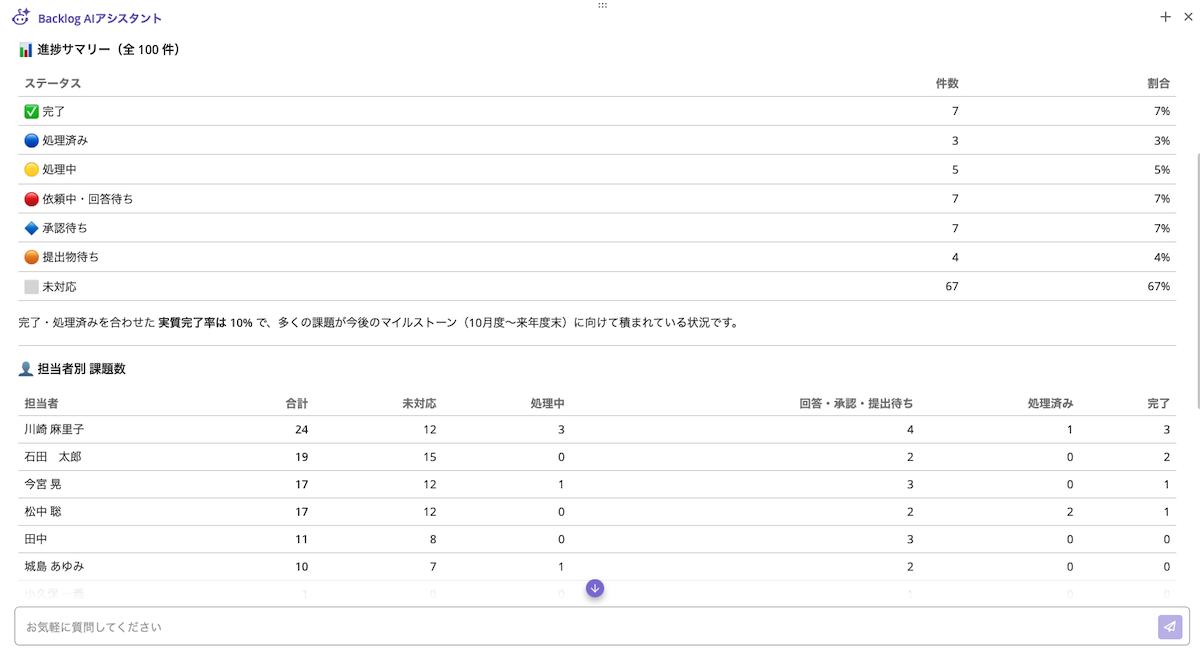This screenshot has height=650, width=1200.
Task: Click the 3% value for 処理済み
Action: pyautogui.click(x=1162, y=141)
